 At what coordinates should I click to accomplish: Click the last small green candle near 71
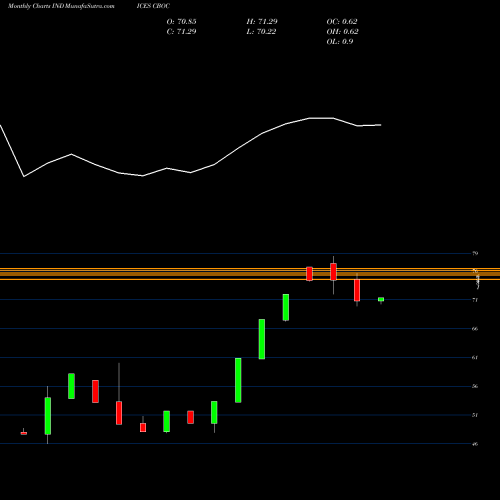(381, 299)
